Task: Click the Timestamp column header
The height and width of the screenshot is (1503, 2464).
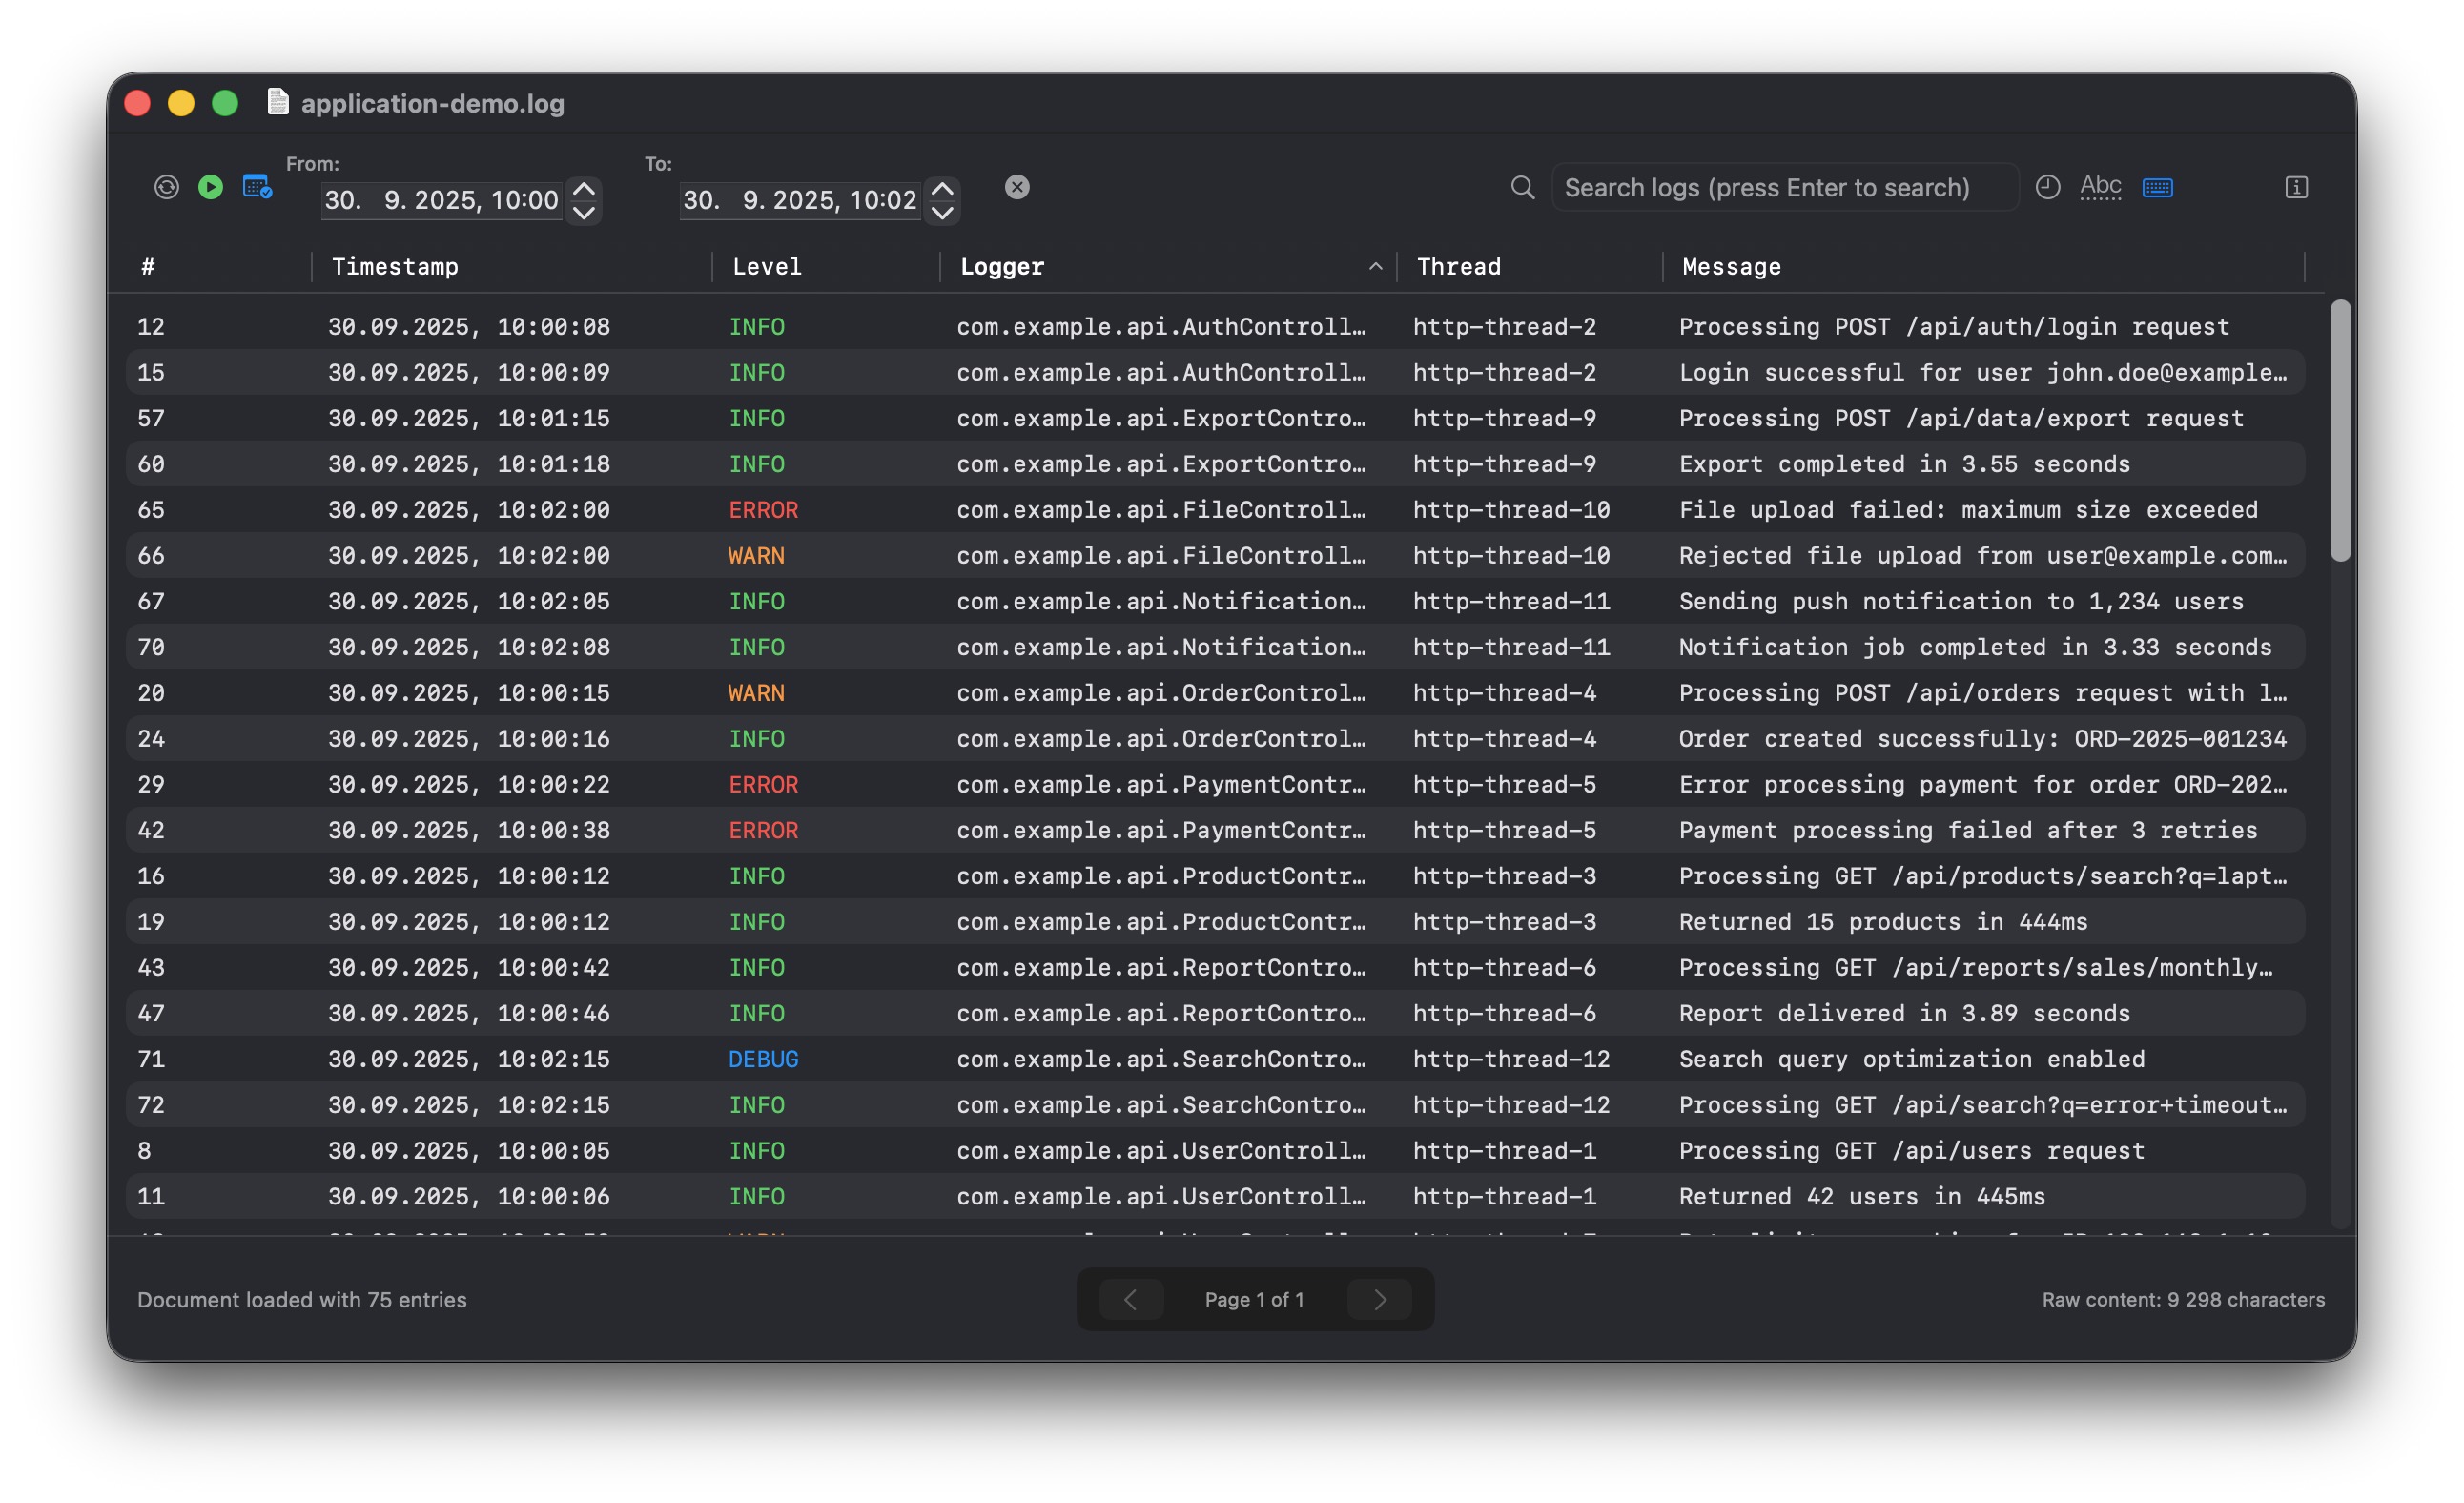Action: click(x=395, y=267)
